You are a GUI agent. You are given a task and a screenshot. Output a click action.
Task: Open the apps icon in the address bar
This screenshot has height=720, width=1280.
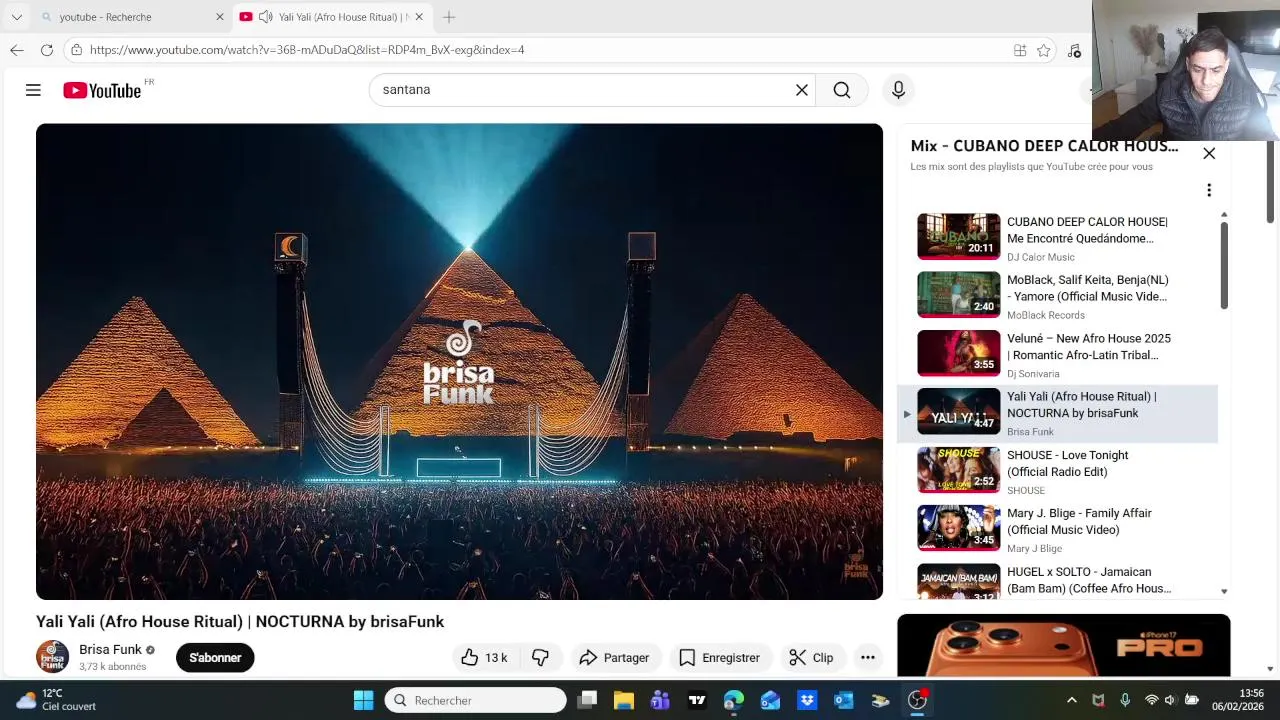coord(1020,50)
